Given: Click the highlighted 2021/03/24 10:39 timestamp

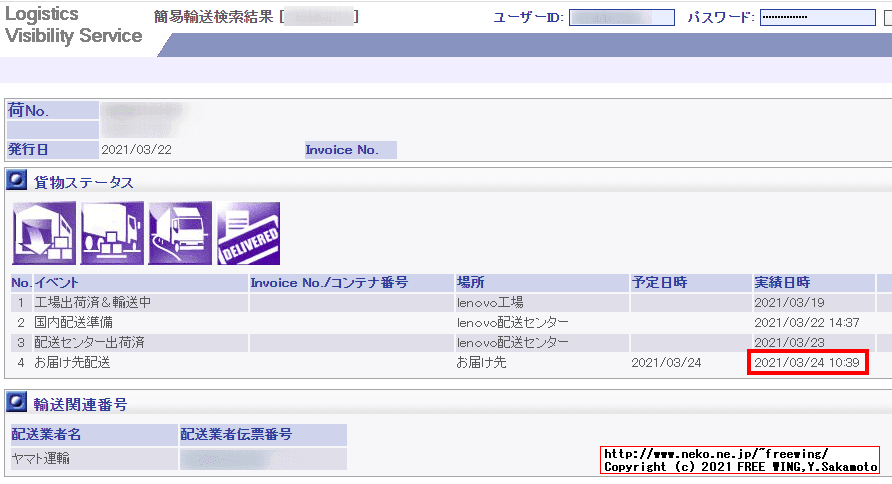Looking at the screenshot, I should (808, 362).
